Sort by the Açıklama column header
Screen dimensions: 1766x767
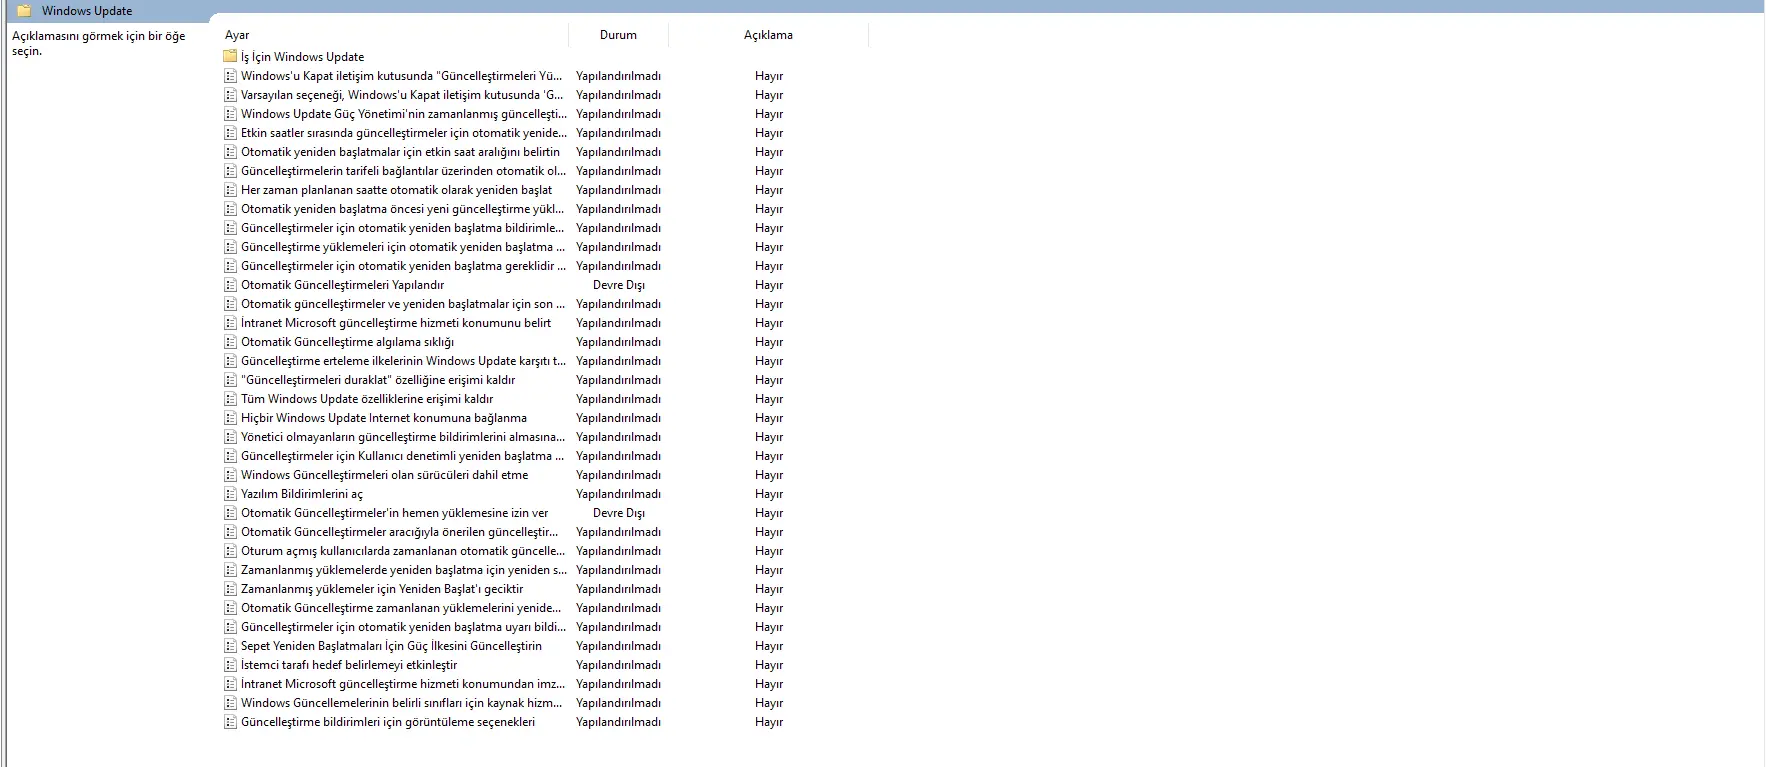coord(768,35)
